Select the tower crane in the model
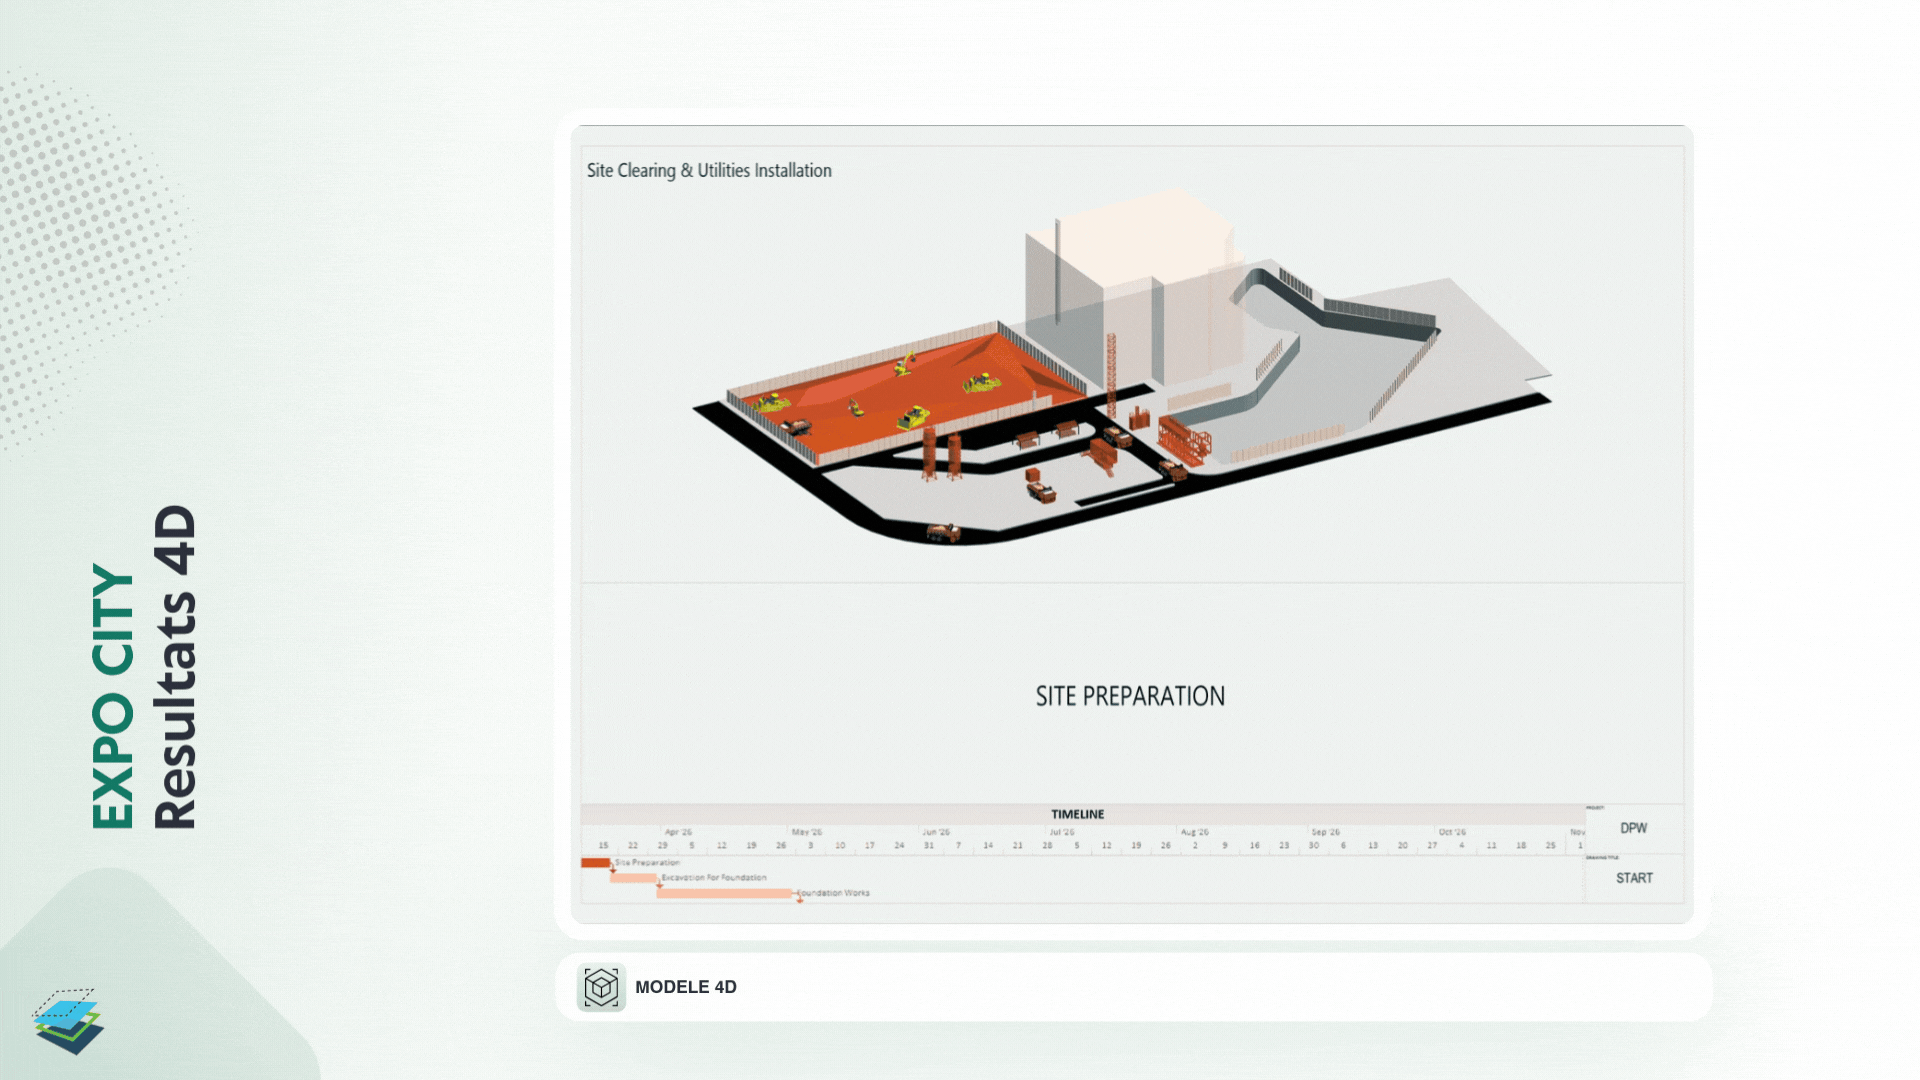The height and width of the screenshot is (1080, 1920). point(1111,375)
